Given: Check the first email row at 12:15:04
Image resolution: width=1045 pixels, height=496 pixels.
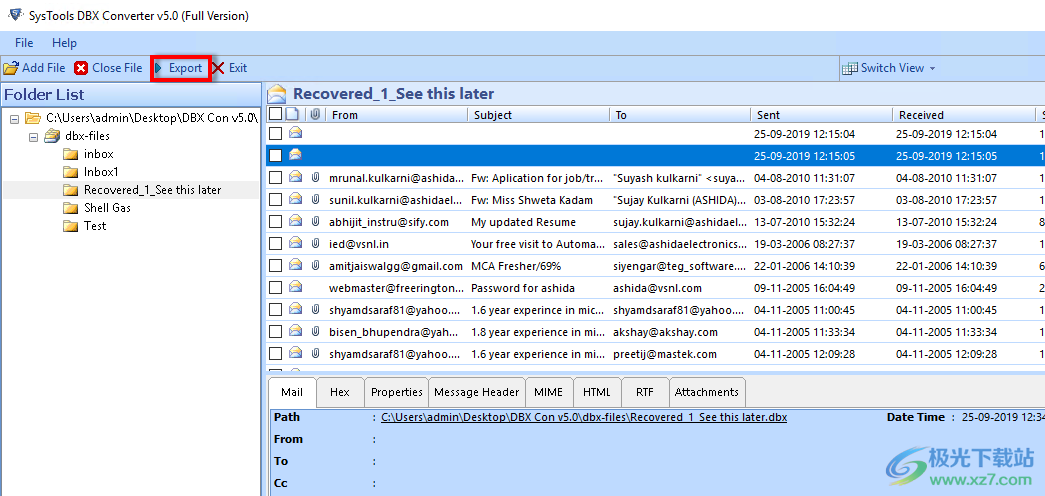Looking at the screenshot, I should 275,134.
